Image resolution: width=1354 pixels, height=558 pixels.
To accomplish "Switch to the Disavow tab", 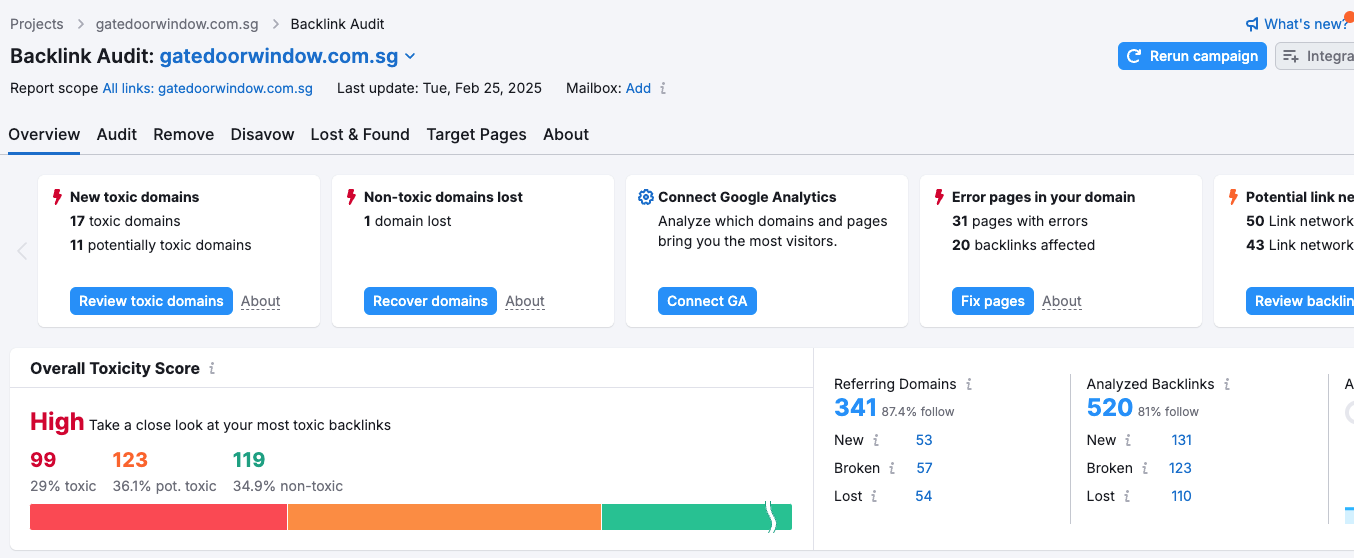I will point(262,134).
